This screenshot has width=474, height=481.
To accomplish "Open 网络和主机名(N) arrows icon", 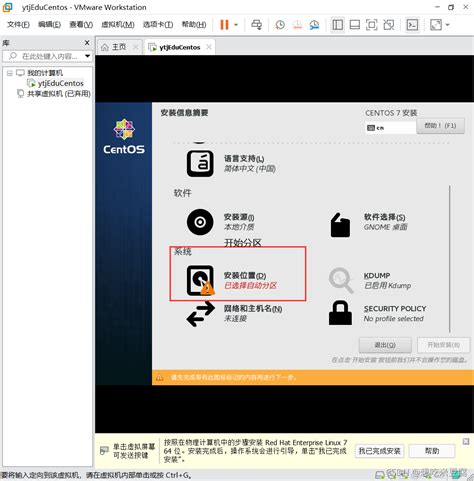I will pyautogui.click(x=200, y=314).
